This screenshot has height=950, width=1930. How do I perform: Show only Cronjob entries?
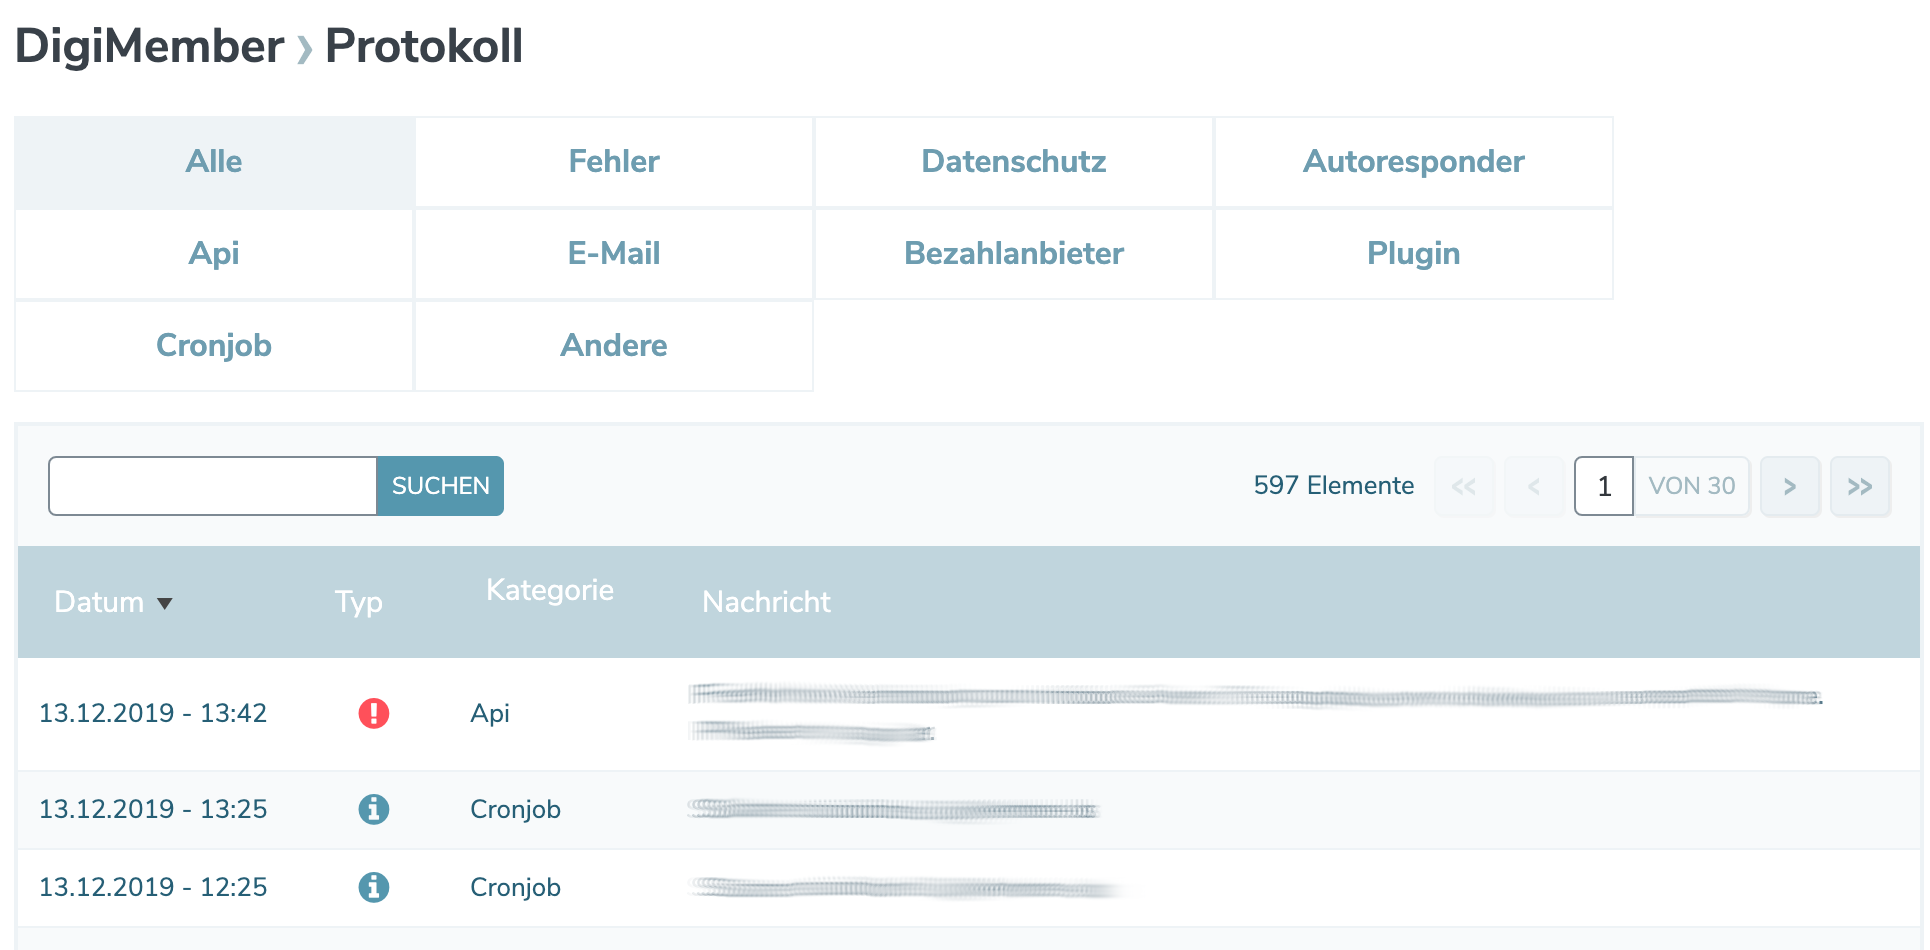[213, 345]
